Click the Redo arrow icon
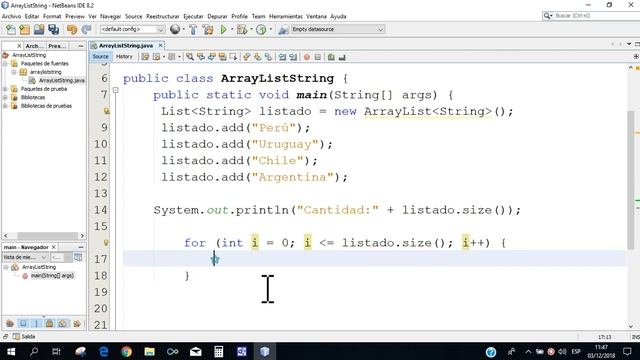 coord(87,29)
